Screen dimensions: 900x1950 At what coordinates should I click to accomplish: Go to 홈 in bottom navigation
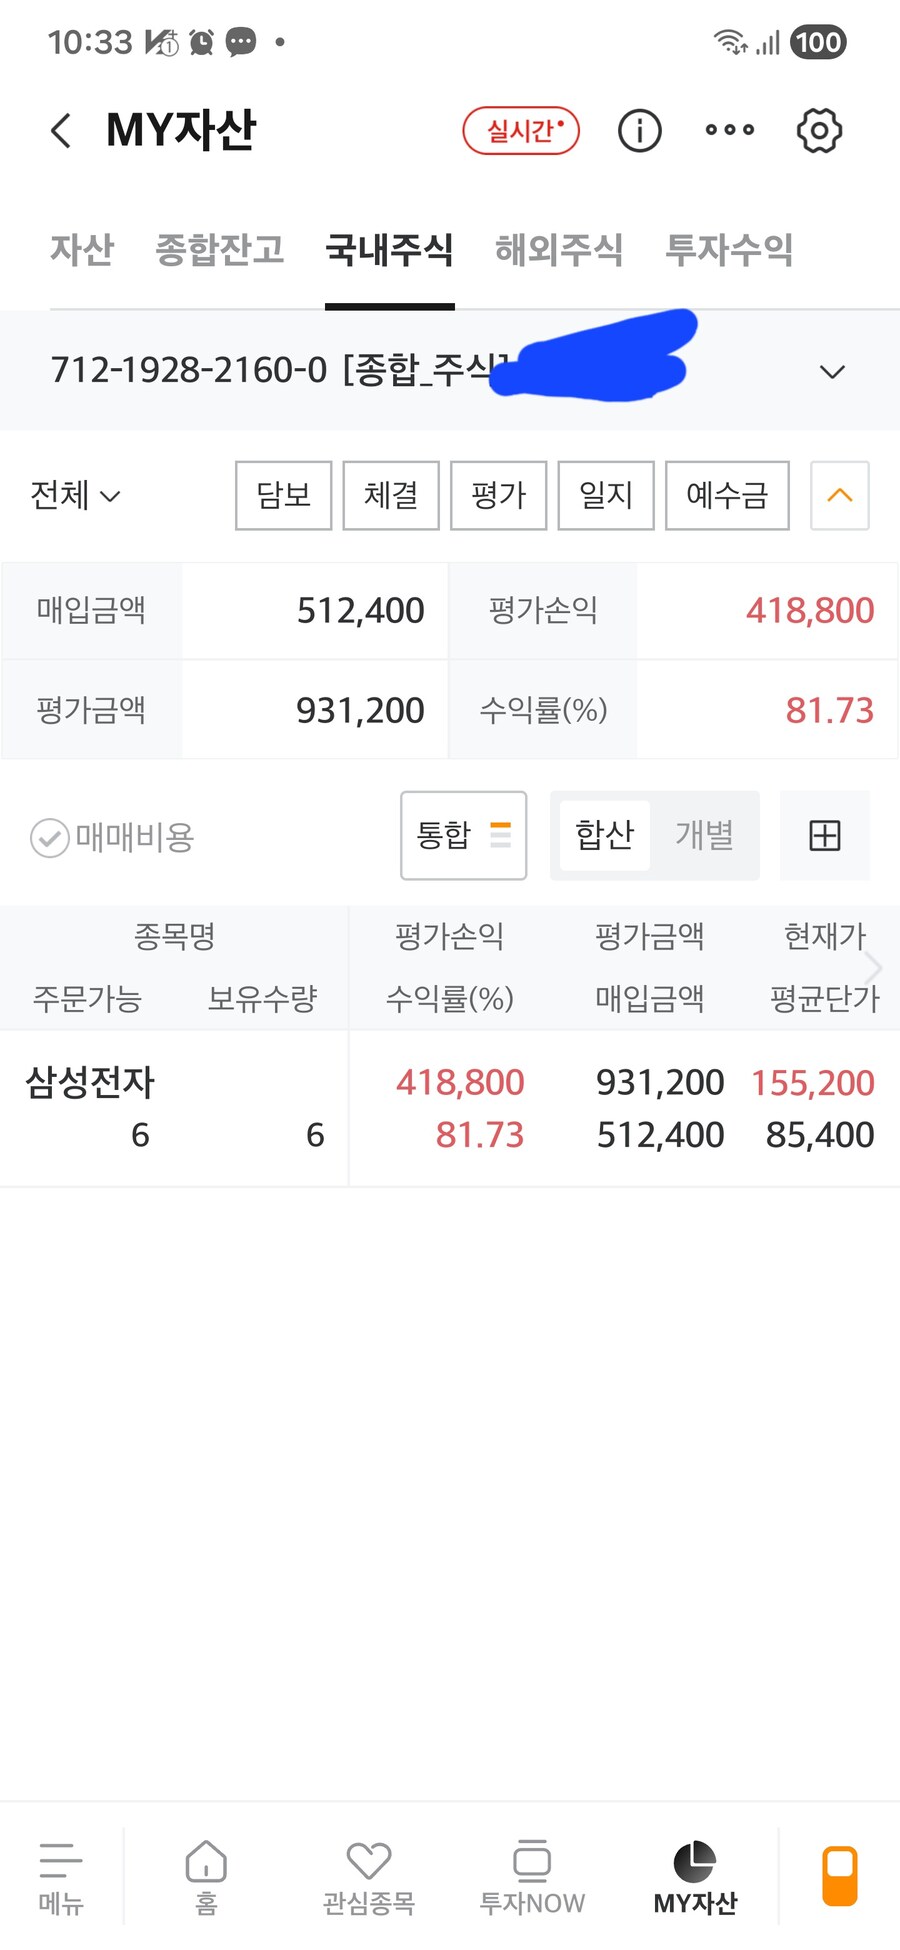206,1877
